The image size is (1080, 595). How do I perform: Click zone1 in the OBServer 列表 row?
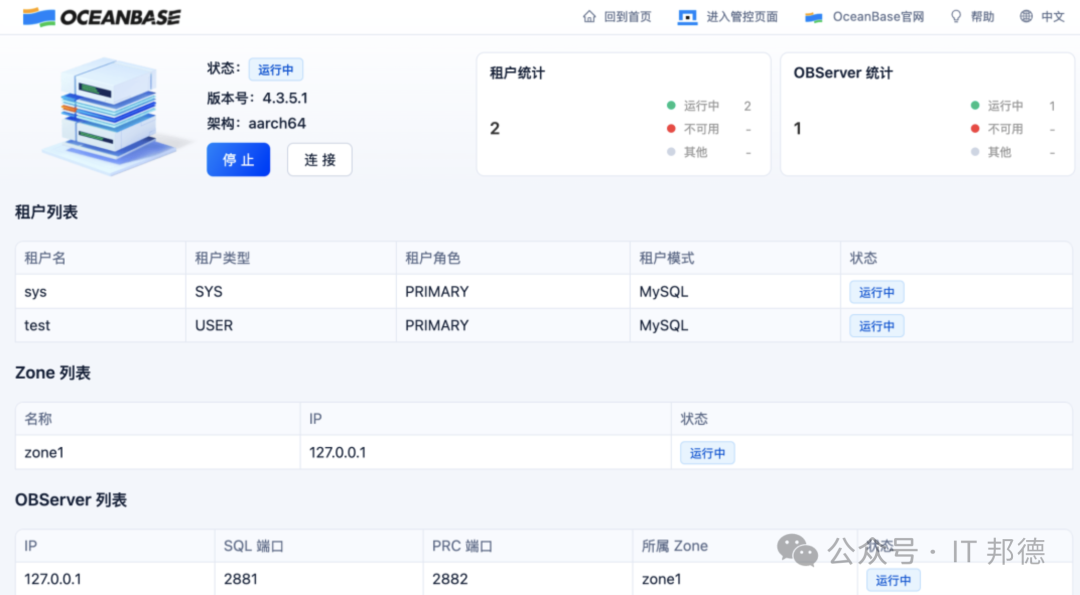[661, 579]
